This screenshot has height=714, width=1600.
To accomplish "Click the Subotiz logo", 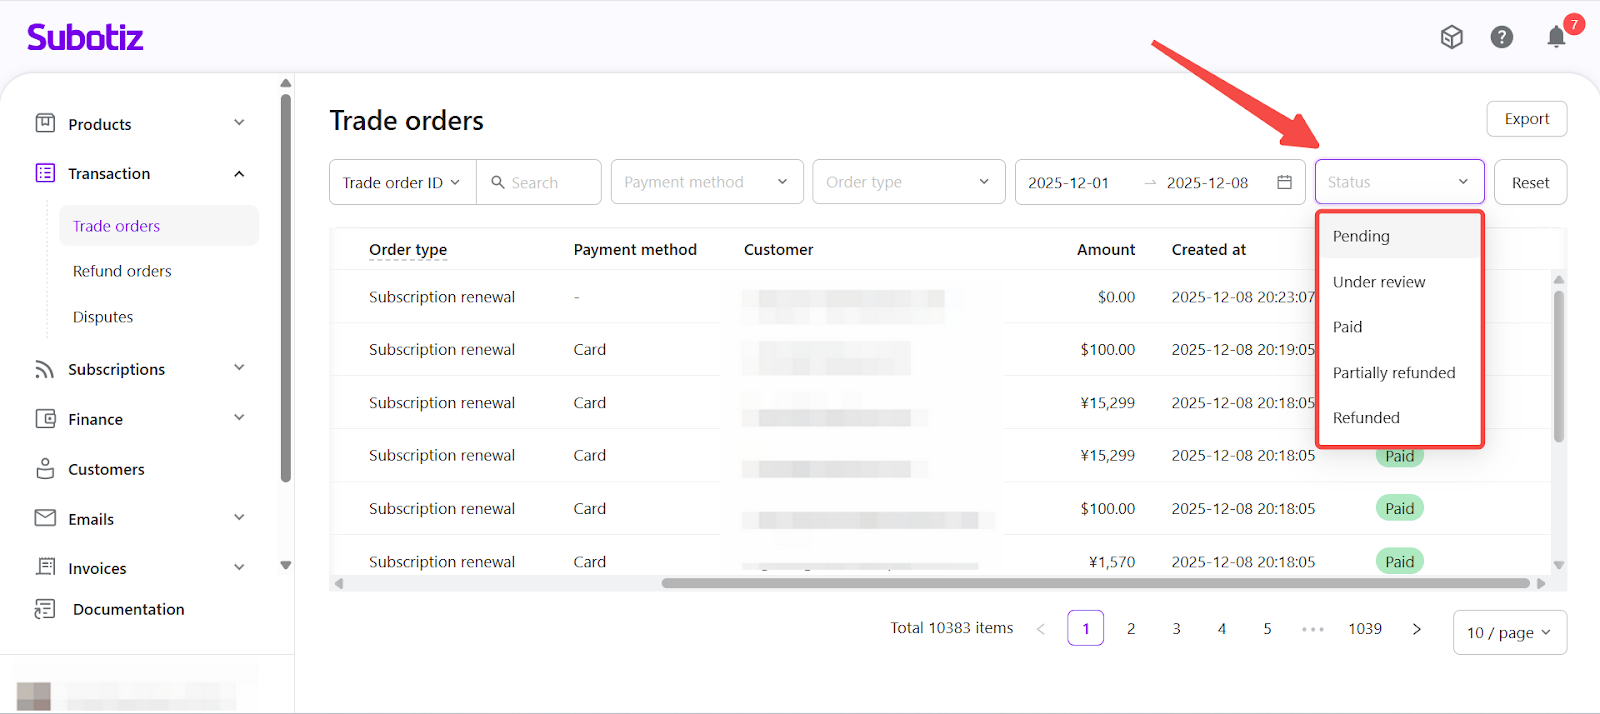I will pyautogui.click(x=85, y=38).
